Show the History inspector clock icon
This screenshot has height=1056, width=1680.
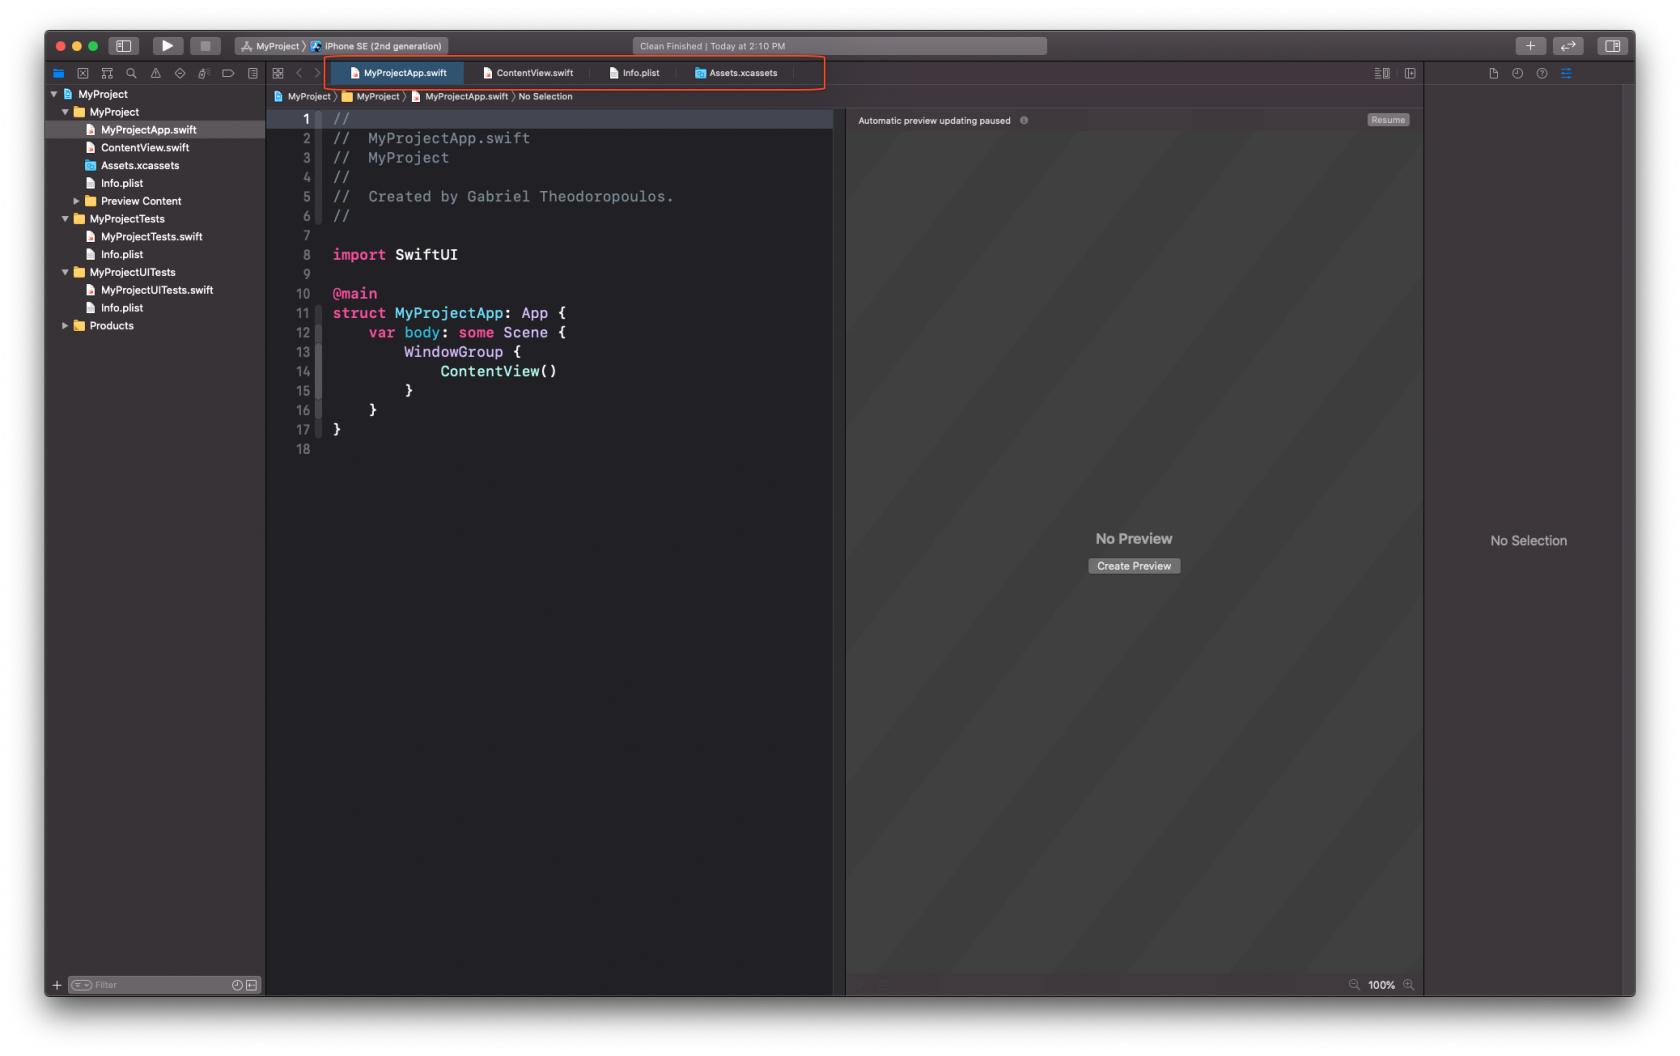[x=1517, y=73]
